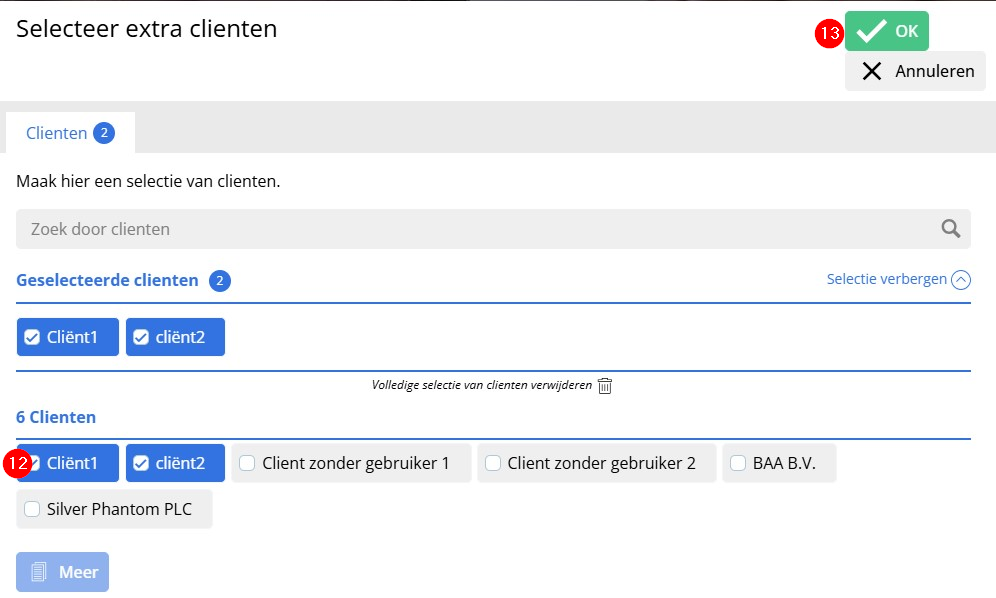
Task: Uncheck Cliënt1 in Geselecteerde clienten
Action: pyautogui.click(x=68, y=337)
